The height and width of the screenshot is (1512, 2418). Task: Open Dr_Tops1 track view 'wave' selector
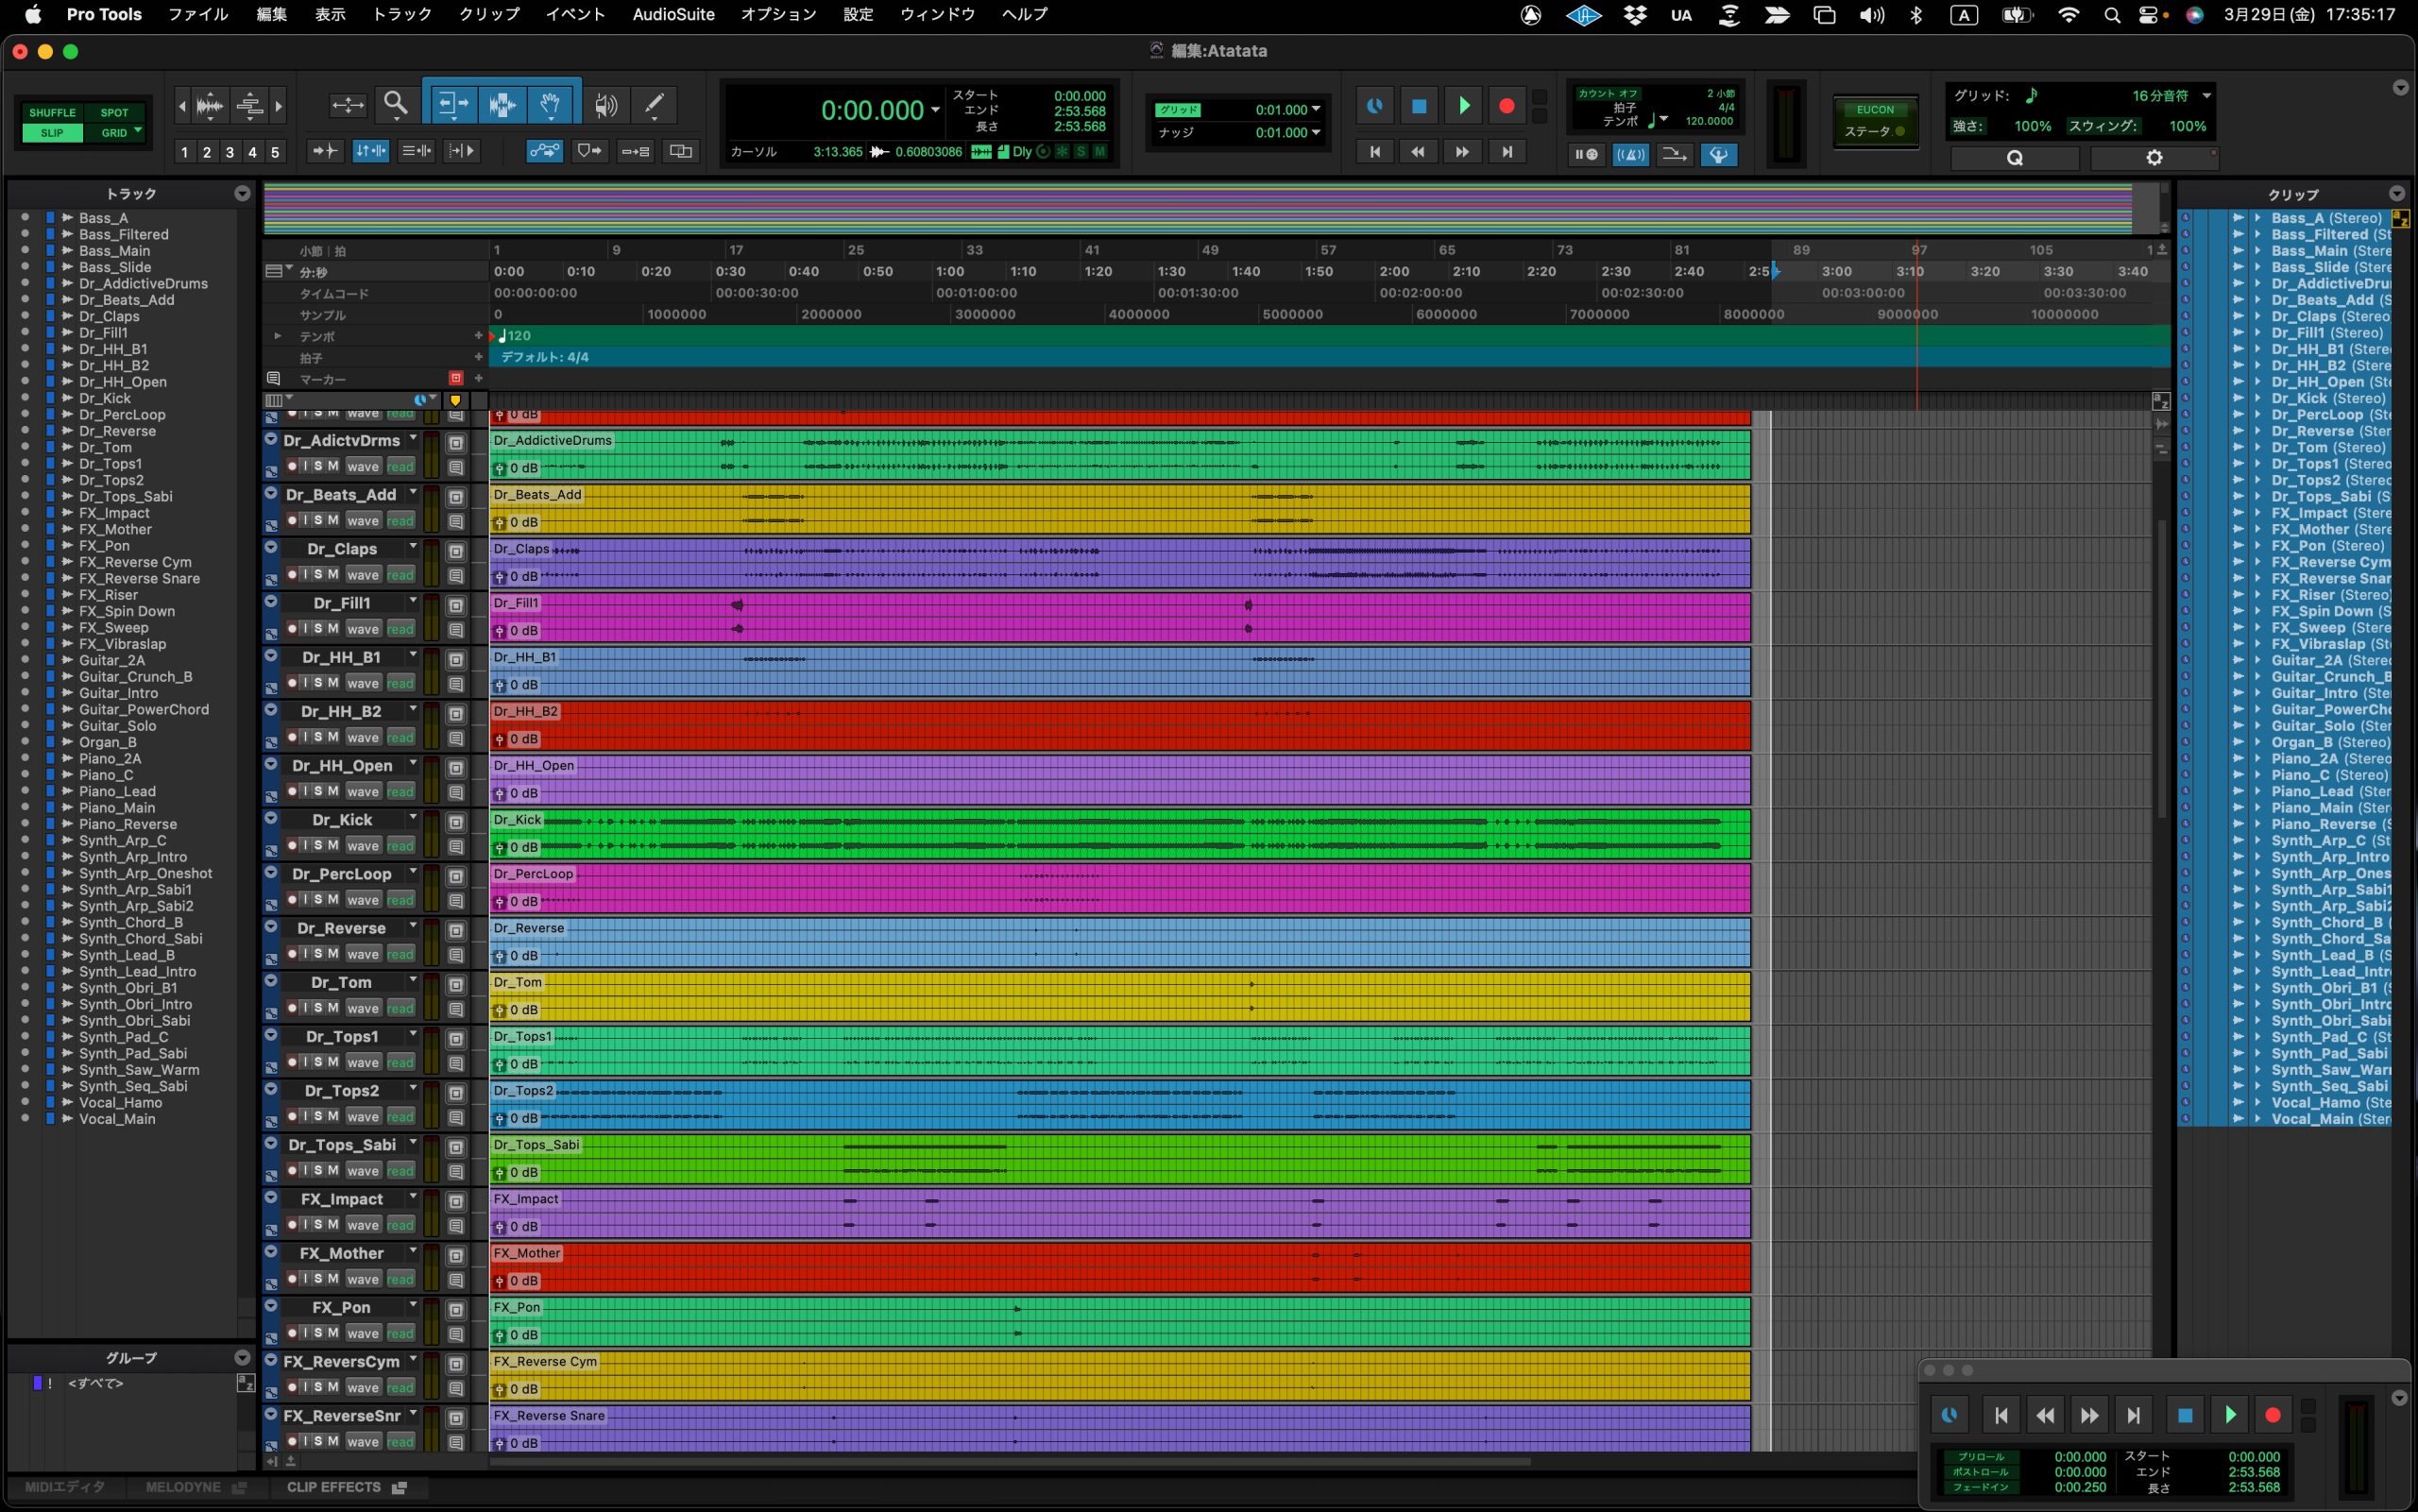coord(363,1062)
